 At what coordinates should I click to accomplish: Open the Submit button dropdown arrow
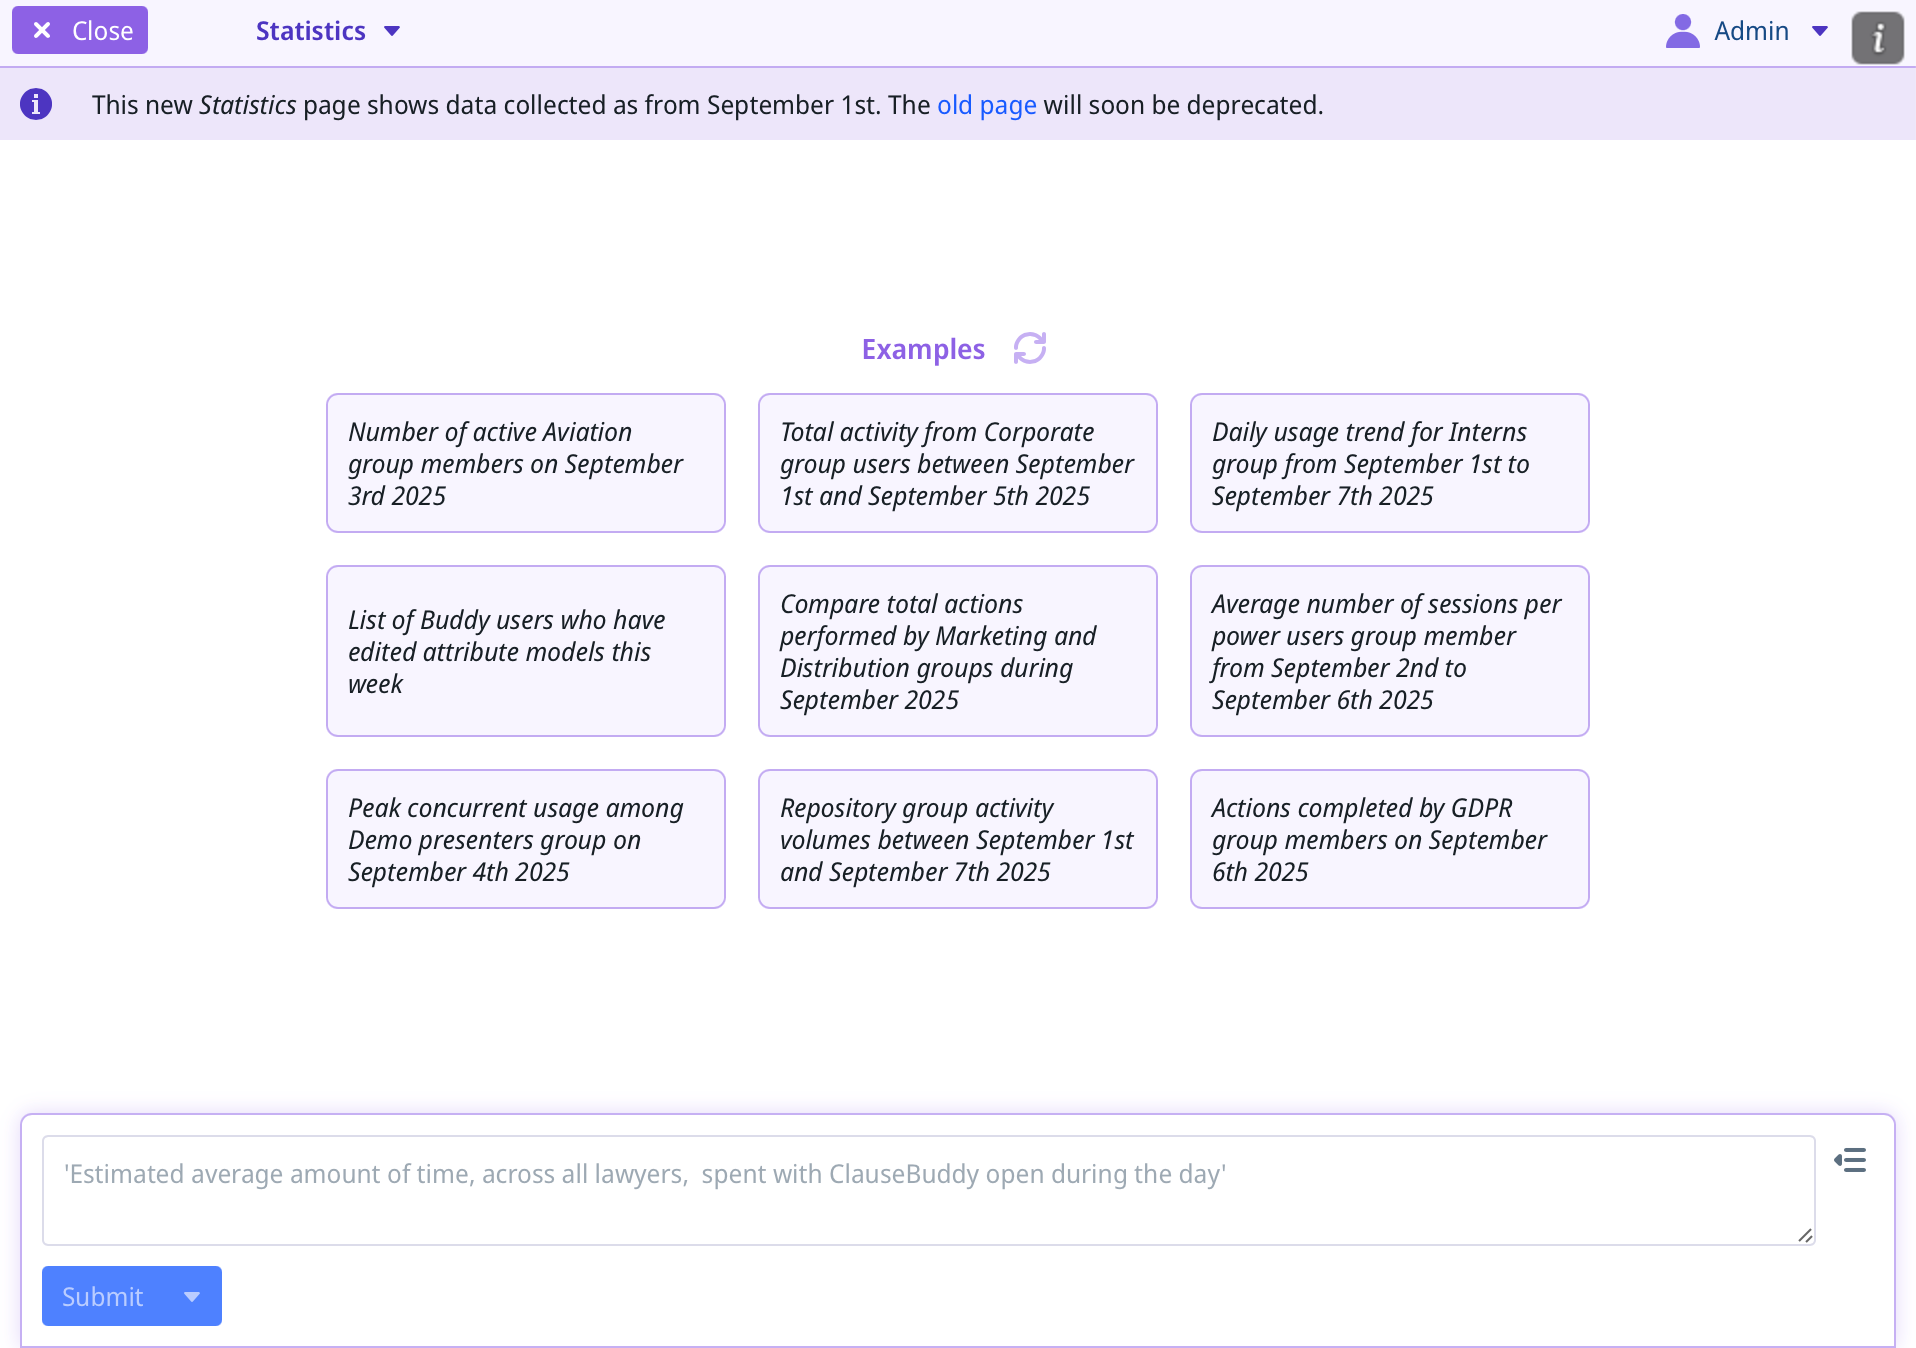point(192,1297)
